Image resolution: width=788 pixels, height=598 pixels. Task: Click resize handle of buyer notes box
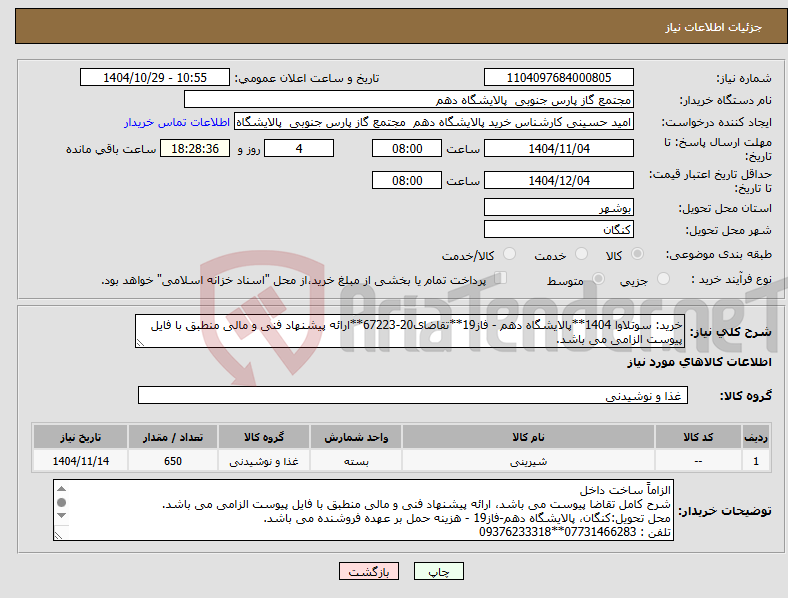(58, 536)
